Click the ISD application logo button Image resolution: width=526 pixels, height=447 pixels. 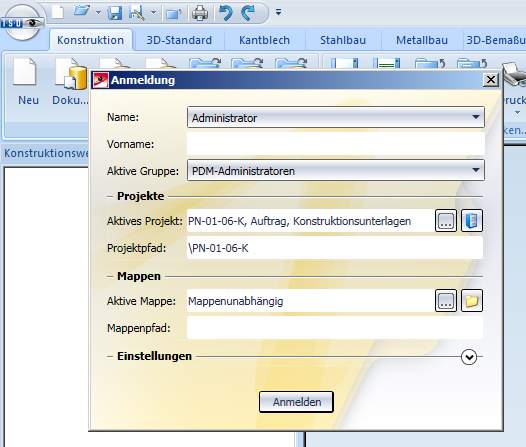click(x=22, y=23)
